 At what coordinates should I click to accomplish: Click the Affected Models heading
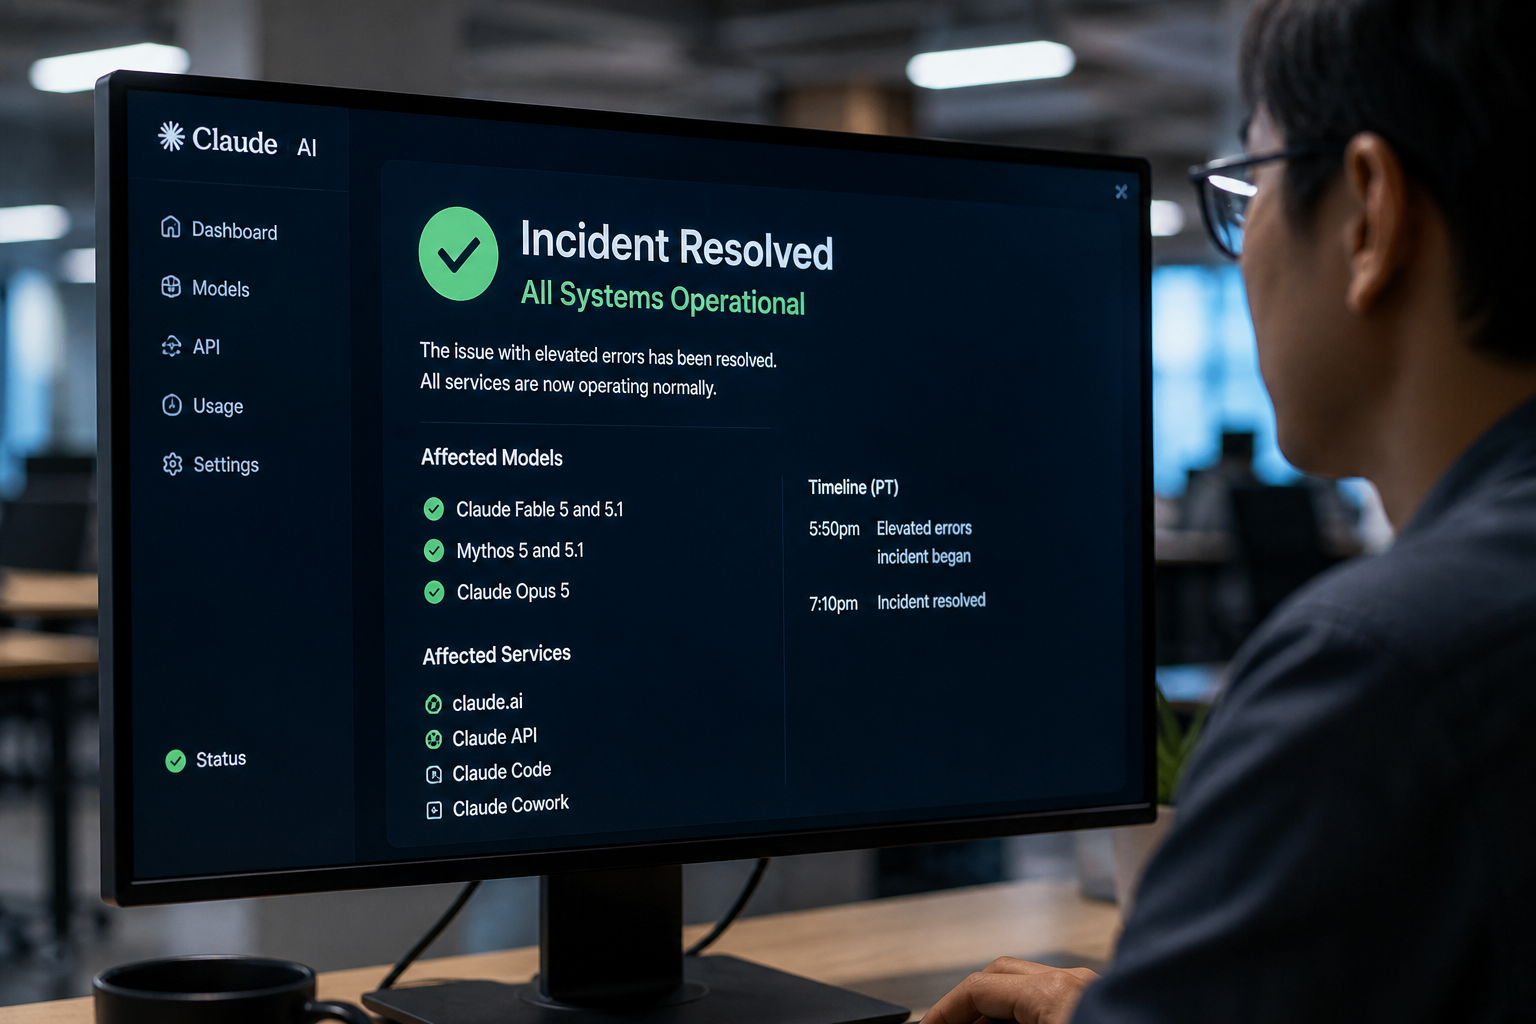point(492,458)
